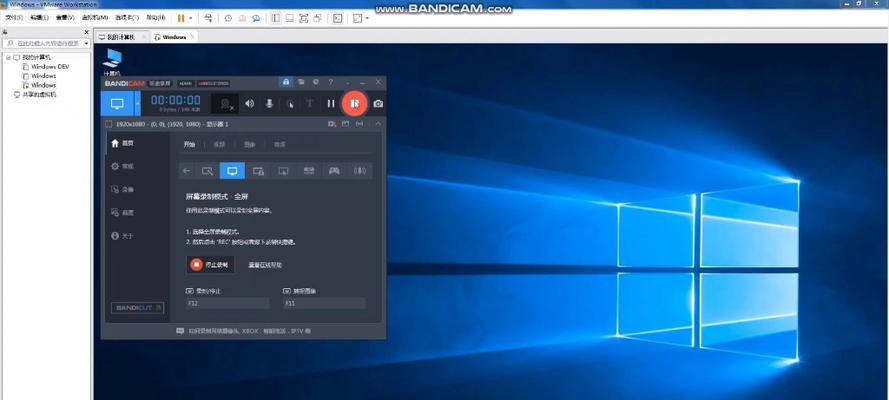889x400 pixels.
Task: Click VMware console view icon
Action: pyautogui.click(x=337, y=18)
